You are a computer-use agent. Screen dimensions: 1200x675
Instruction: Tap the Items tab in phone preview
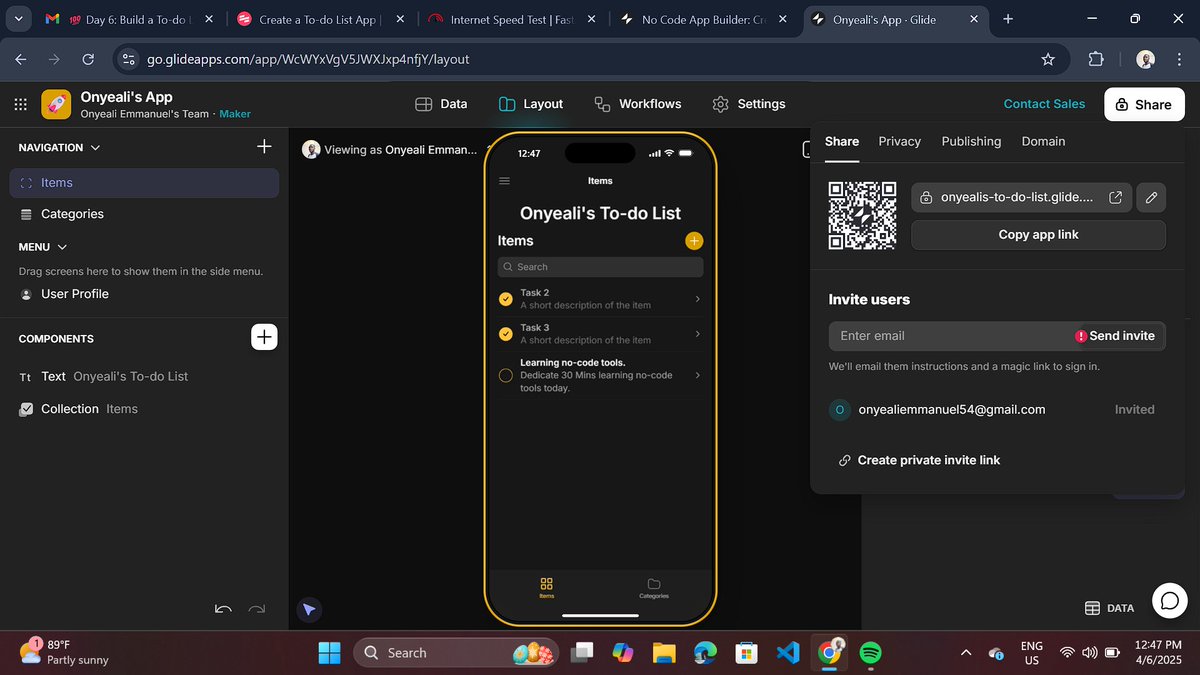tap(546, 588)
